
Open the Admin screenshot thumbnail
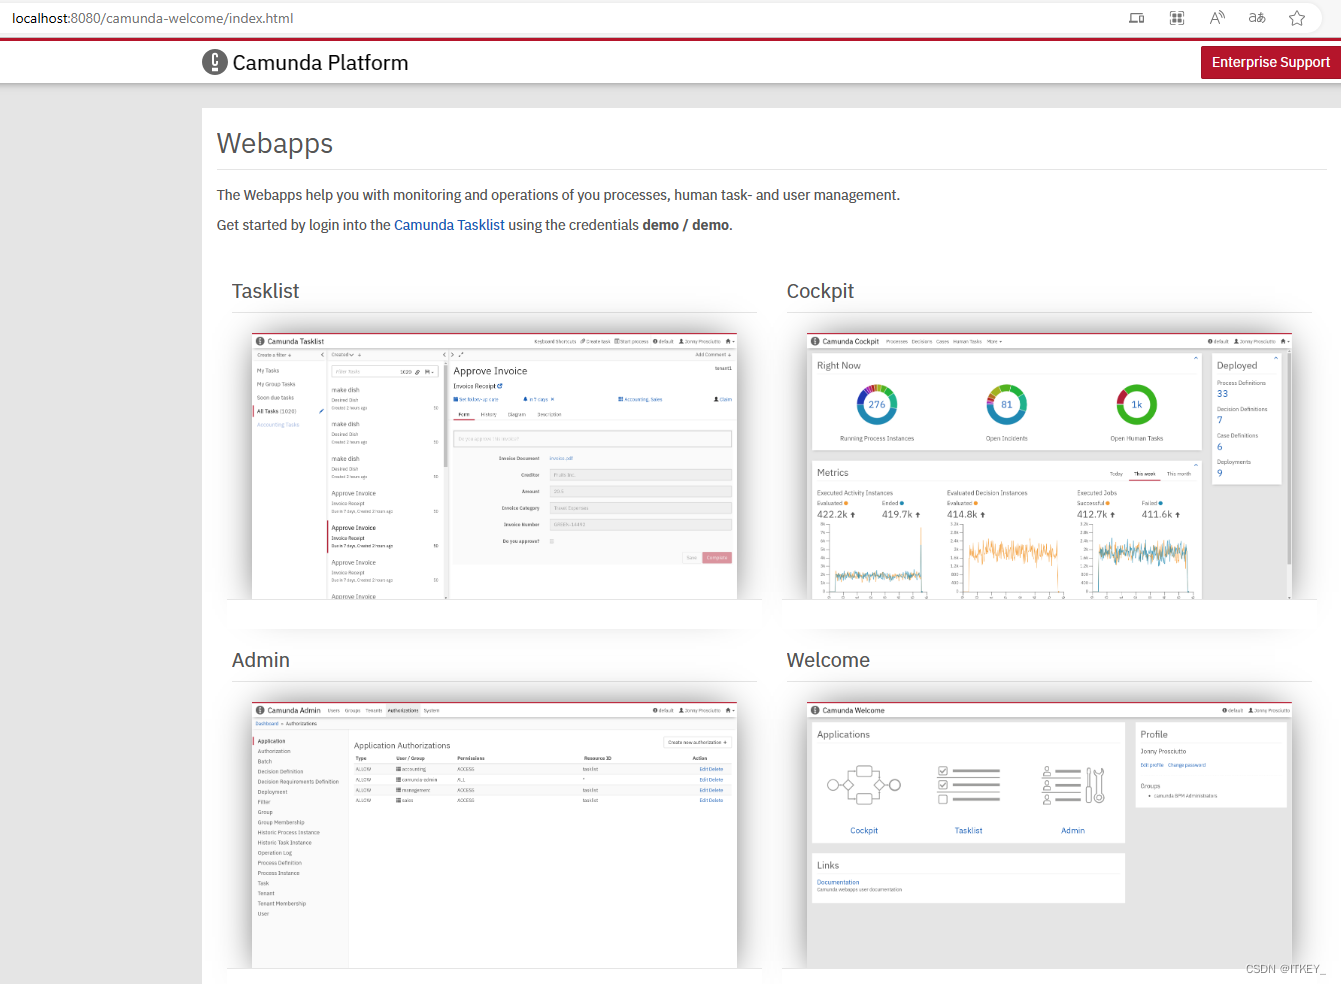point(494,835)
